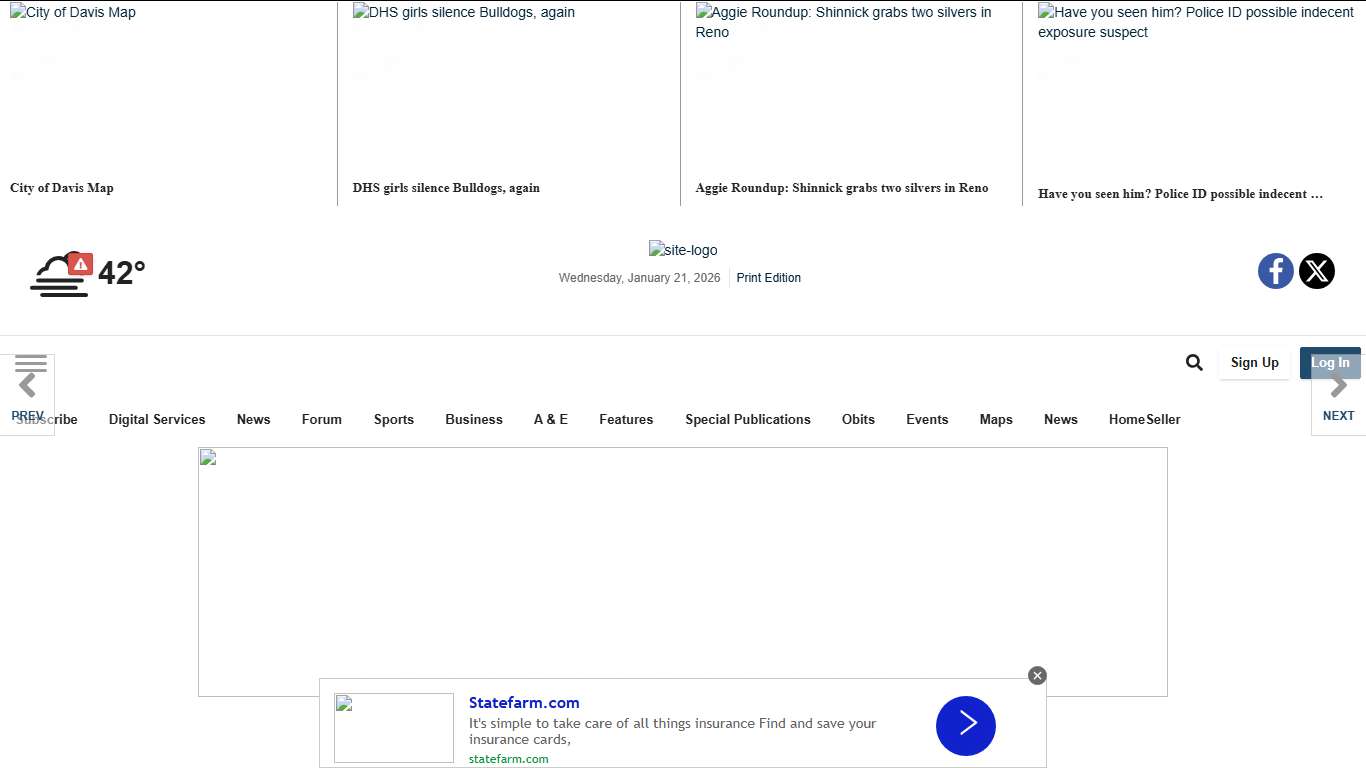Open the weather alert cloud icon
Screen dimensions: 1366x768
[x=62, y=273]
